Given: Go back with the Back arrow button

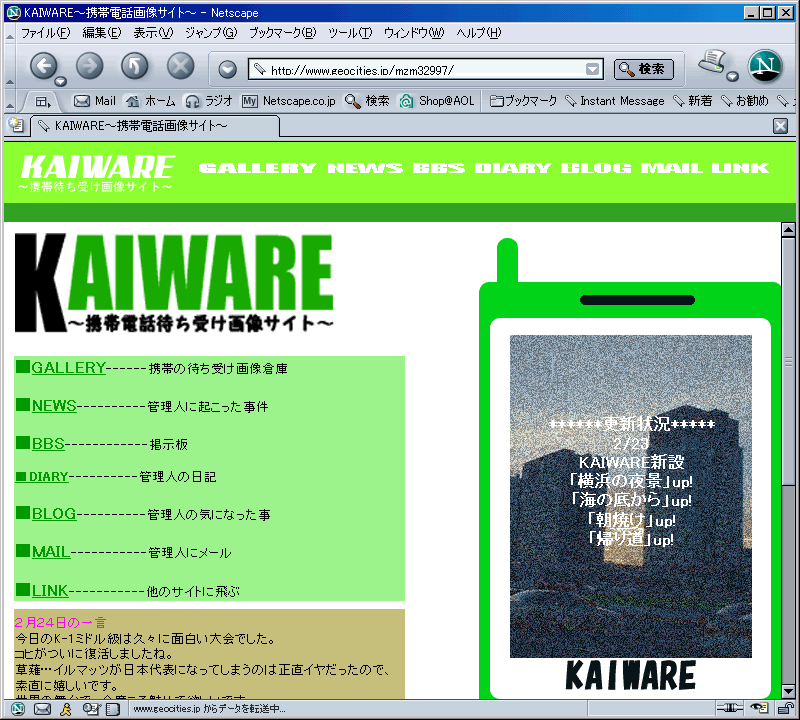Looking at the screenshot, I should pos(44,66).
